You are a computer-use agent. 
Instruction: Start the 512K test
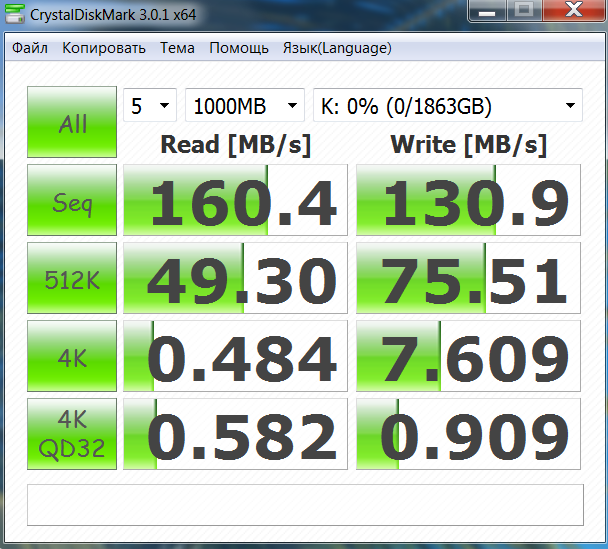[x=72, y=278]
